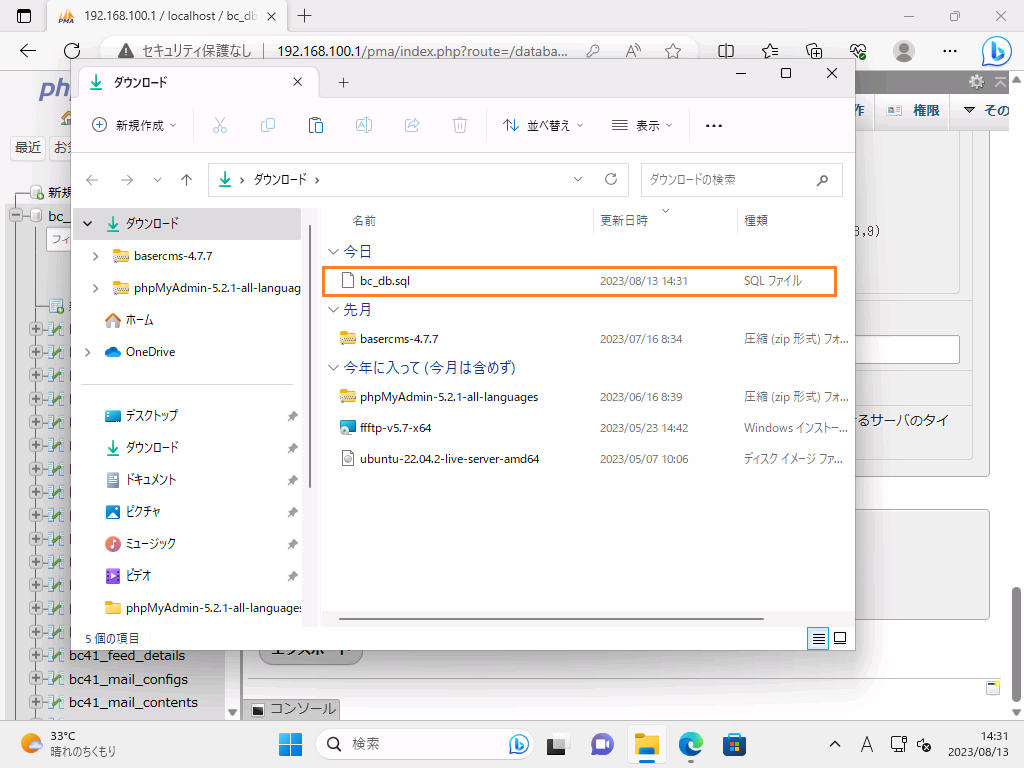Sort files by 更新日時 column header
The image size is (1024, 768).
[x=624, y=220]
